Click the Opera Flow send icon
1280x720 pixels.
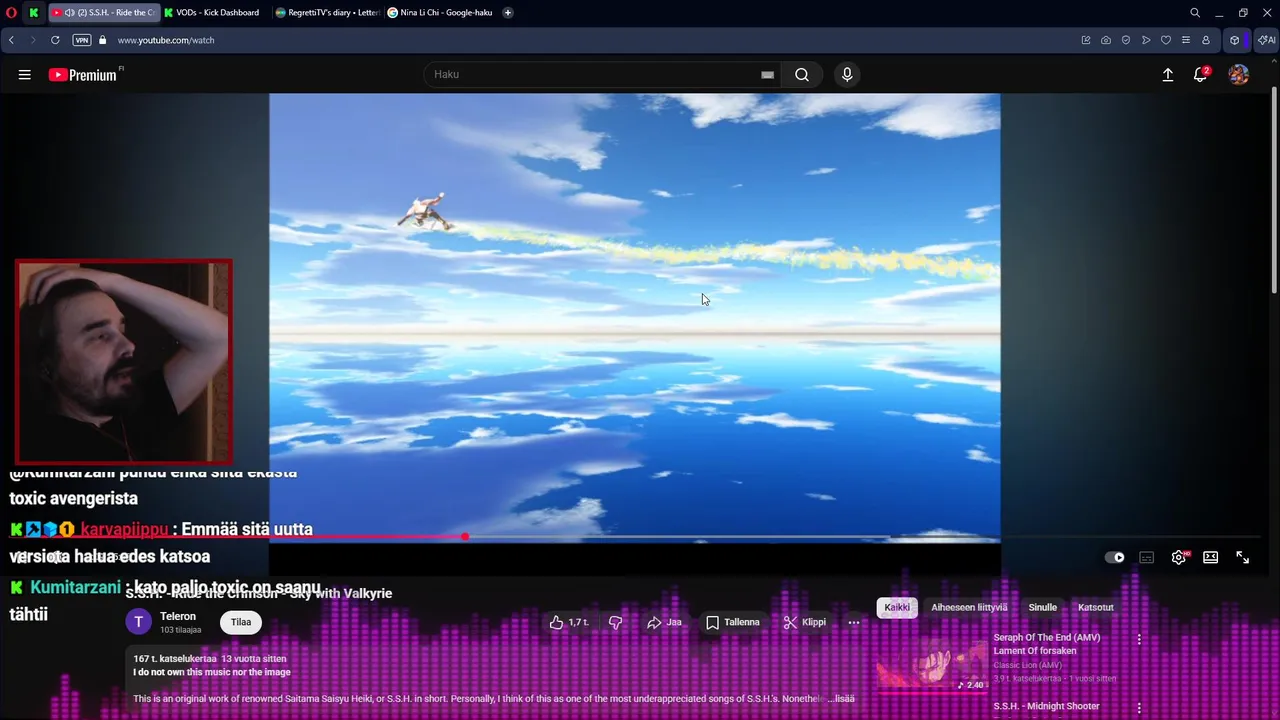tap(1146, 40)
